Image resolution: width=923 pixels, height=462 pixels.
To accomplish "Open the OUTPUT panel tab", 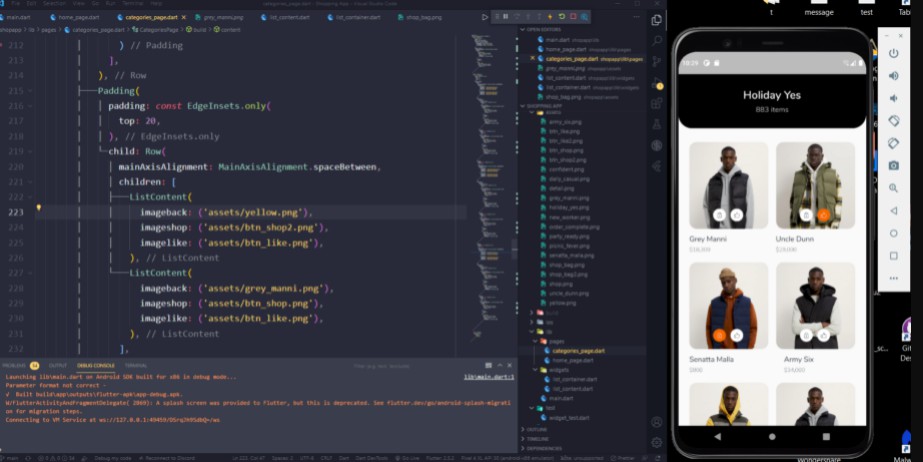I will pyautogui.click(x=58, y=365).
